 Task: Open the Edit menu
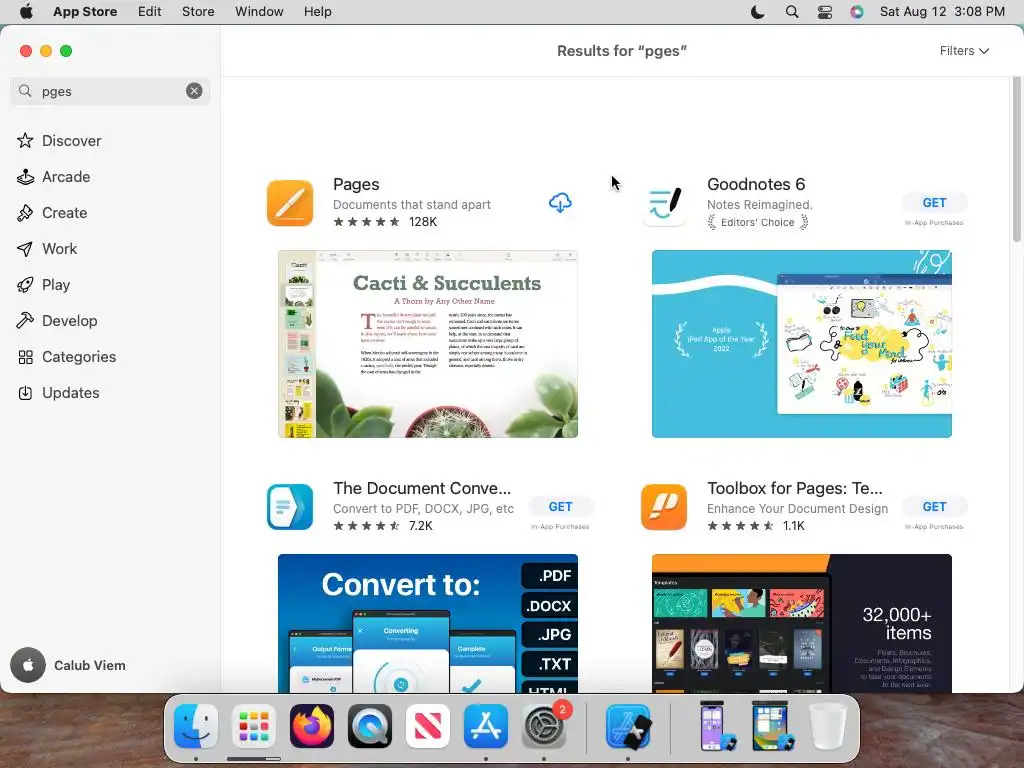150,12
